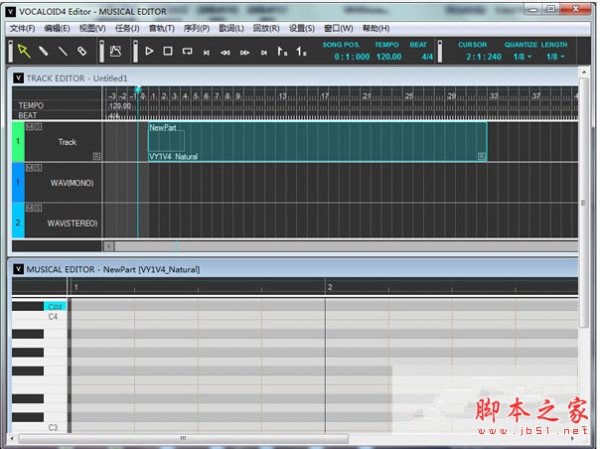Click the end marker icon beside it
The height and width of the screenshot is (449, 600).
click(301, 51)
